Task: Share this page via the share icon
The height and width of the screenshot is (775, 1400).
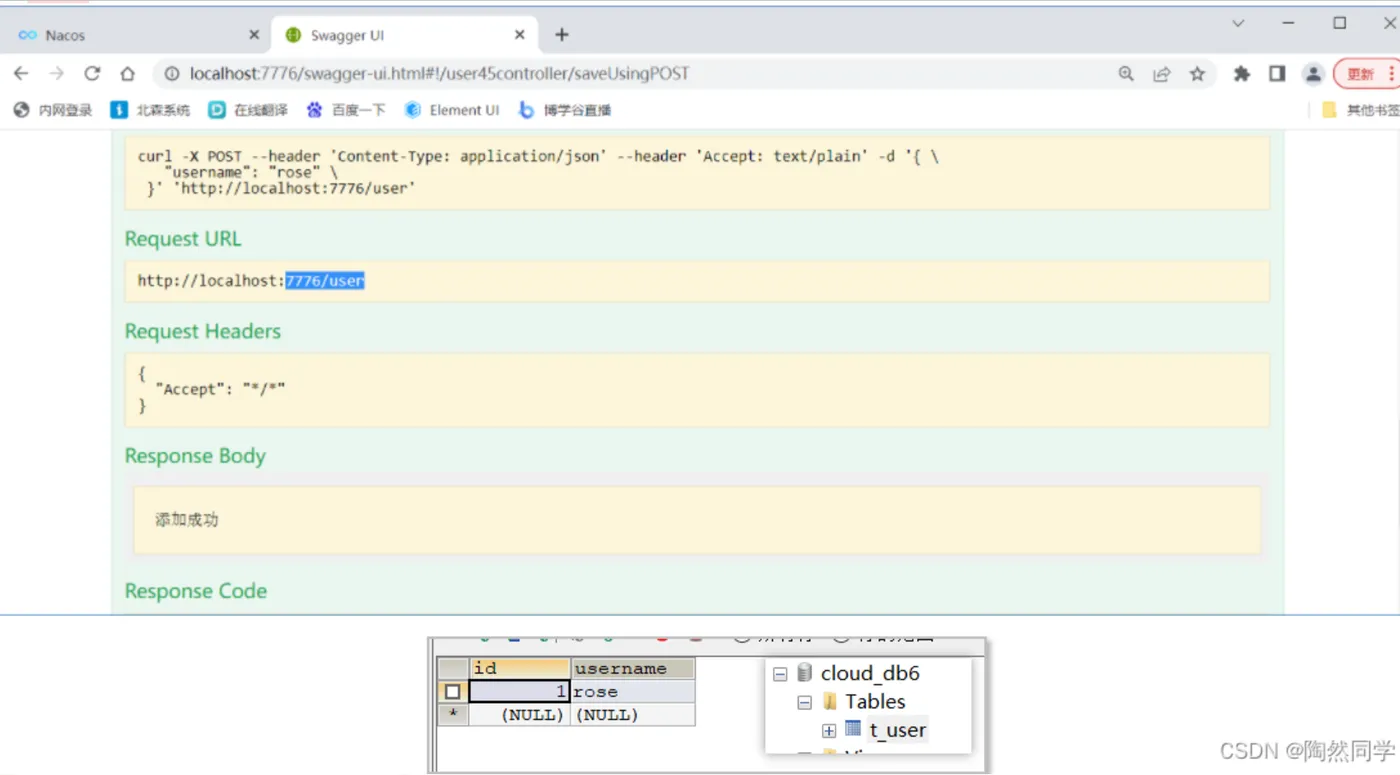Action: pyautogui.click(x=1162, y=73)
